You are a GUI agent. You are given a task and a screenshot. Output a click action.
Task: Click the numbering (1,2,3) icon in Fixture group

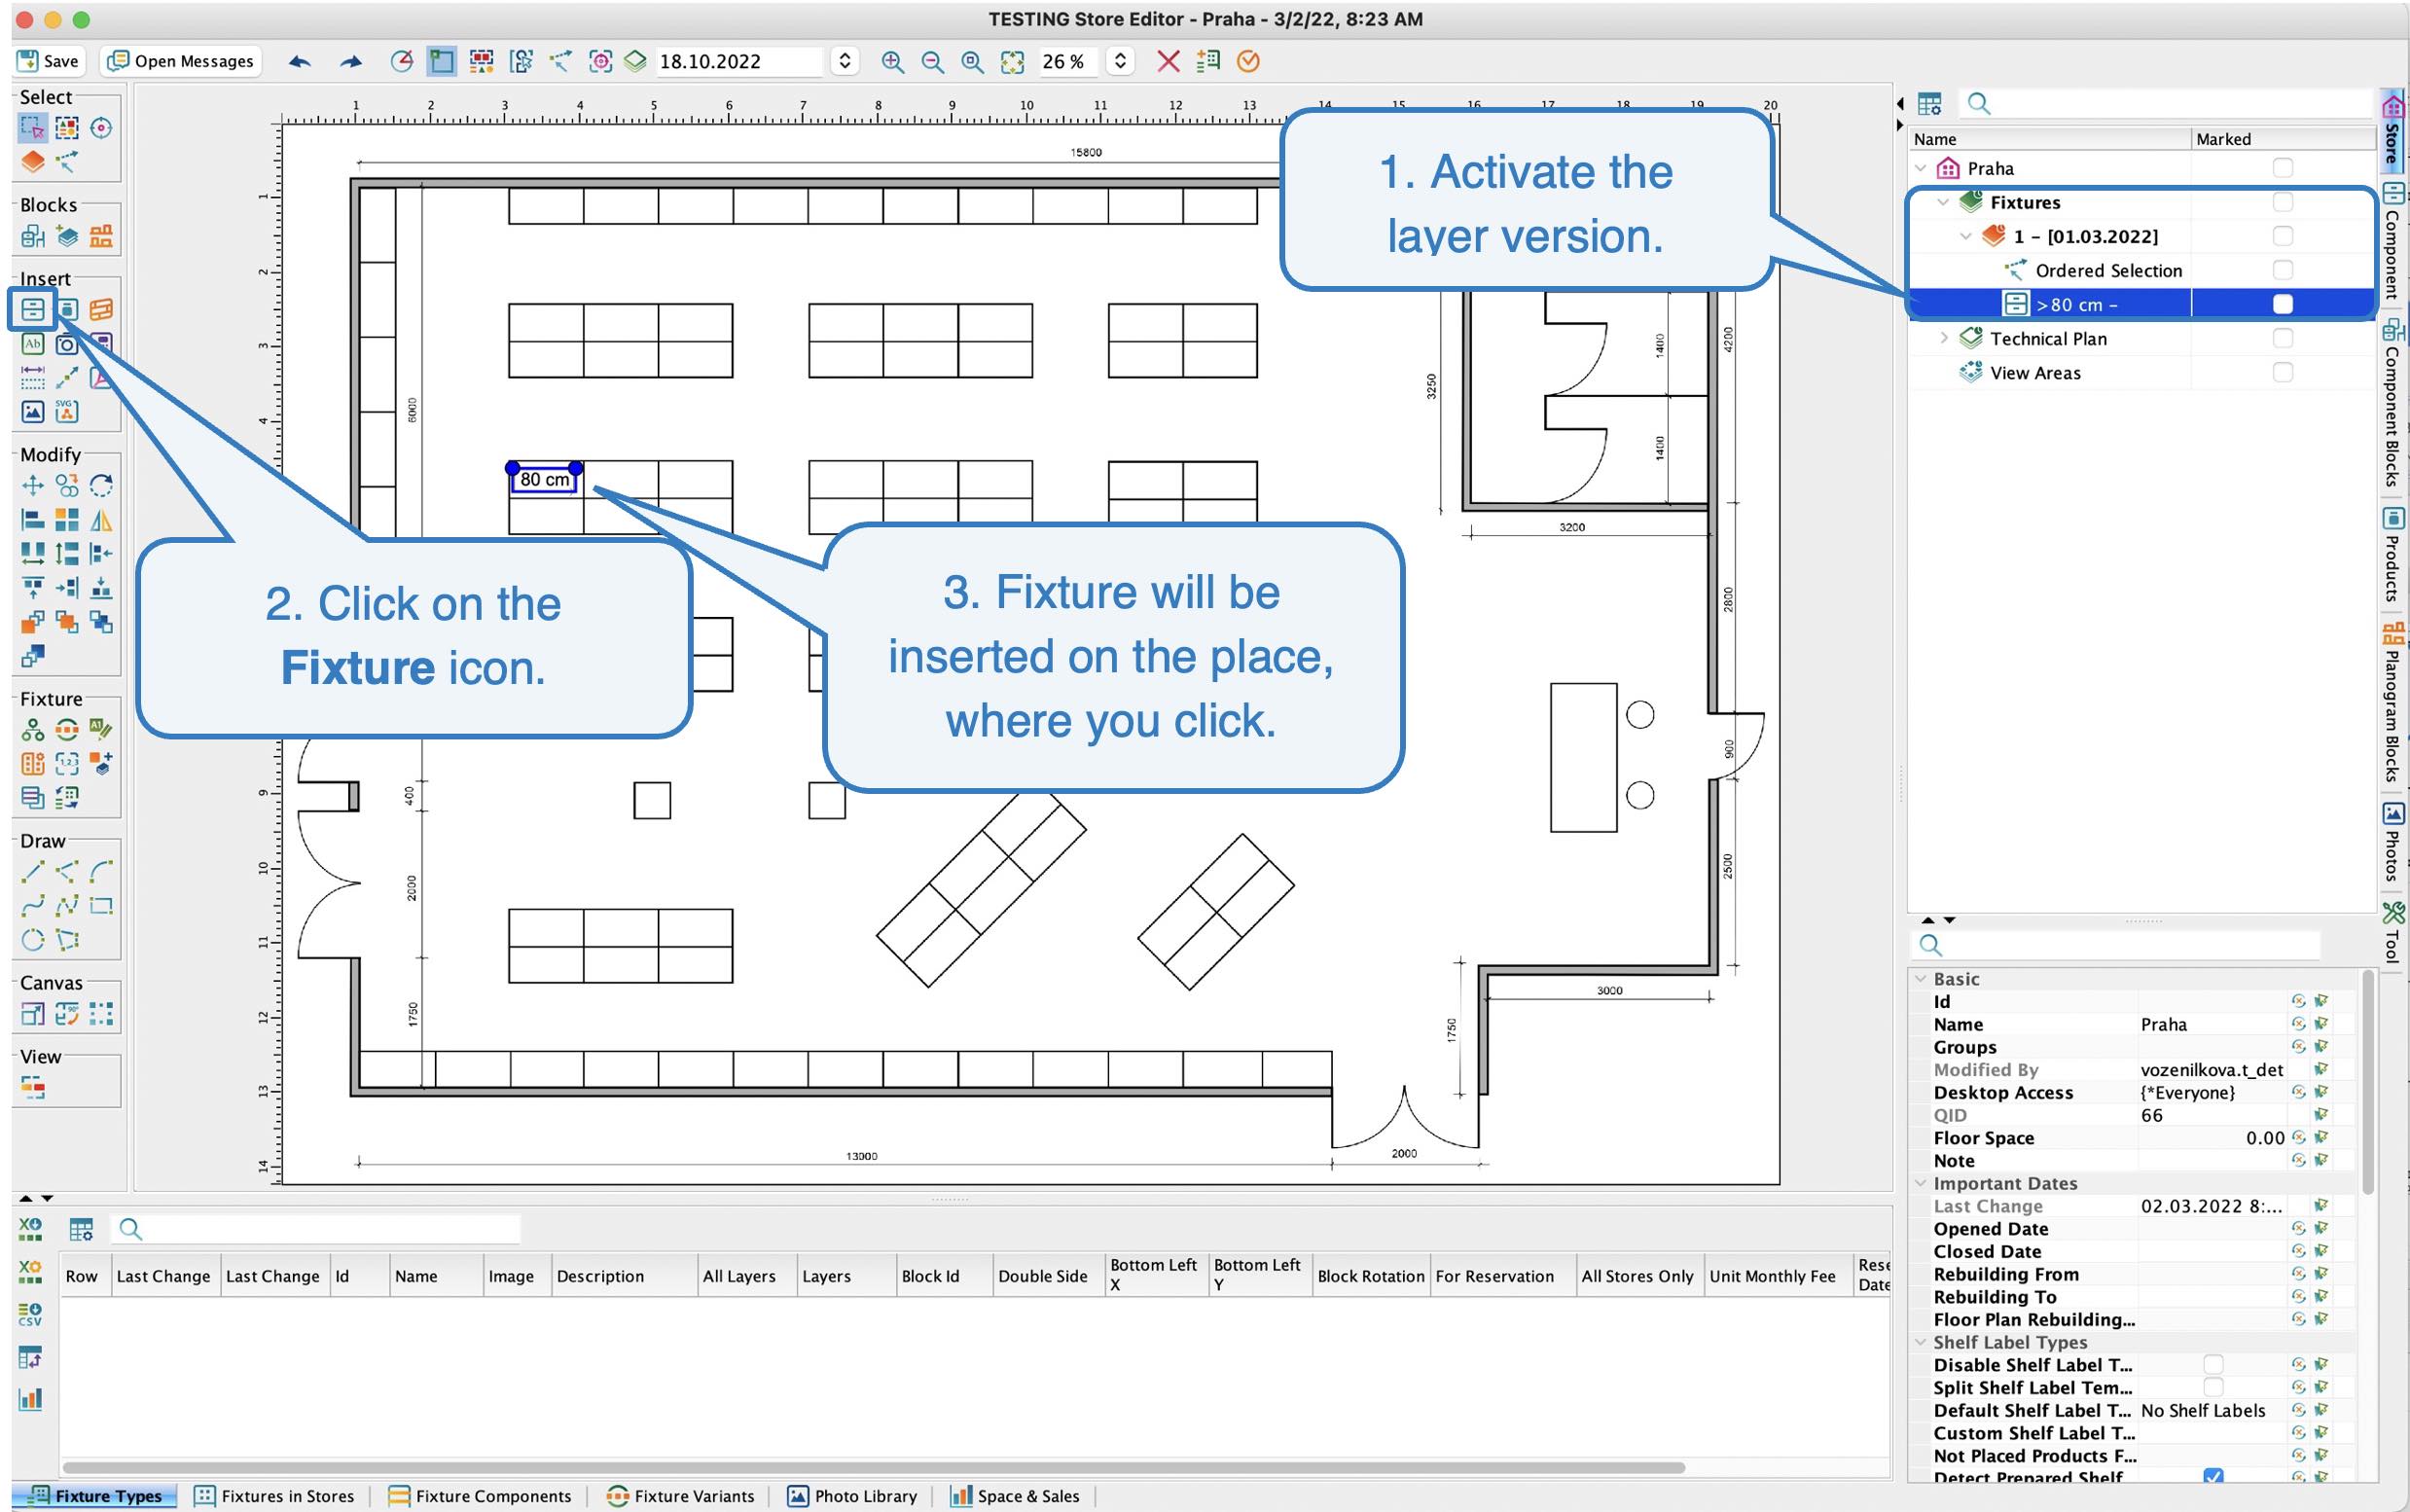click(67, 764)
